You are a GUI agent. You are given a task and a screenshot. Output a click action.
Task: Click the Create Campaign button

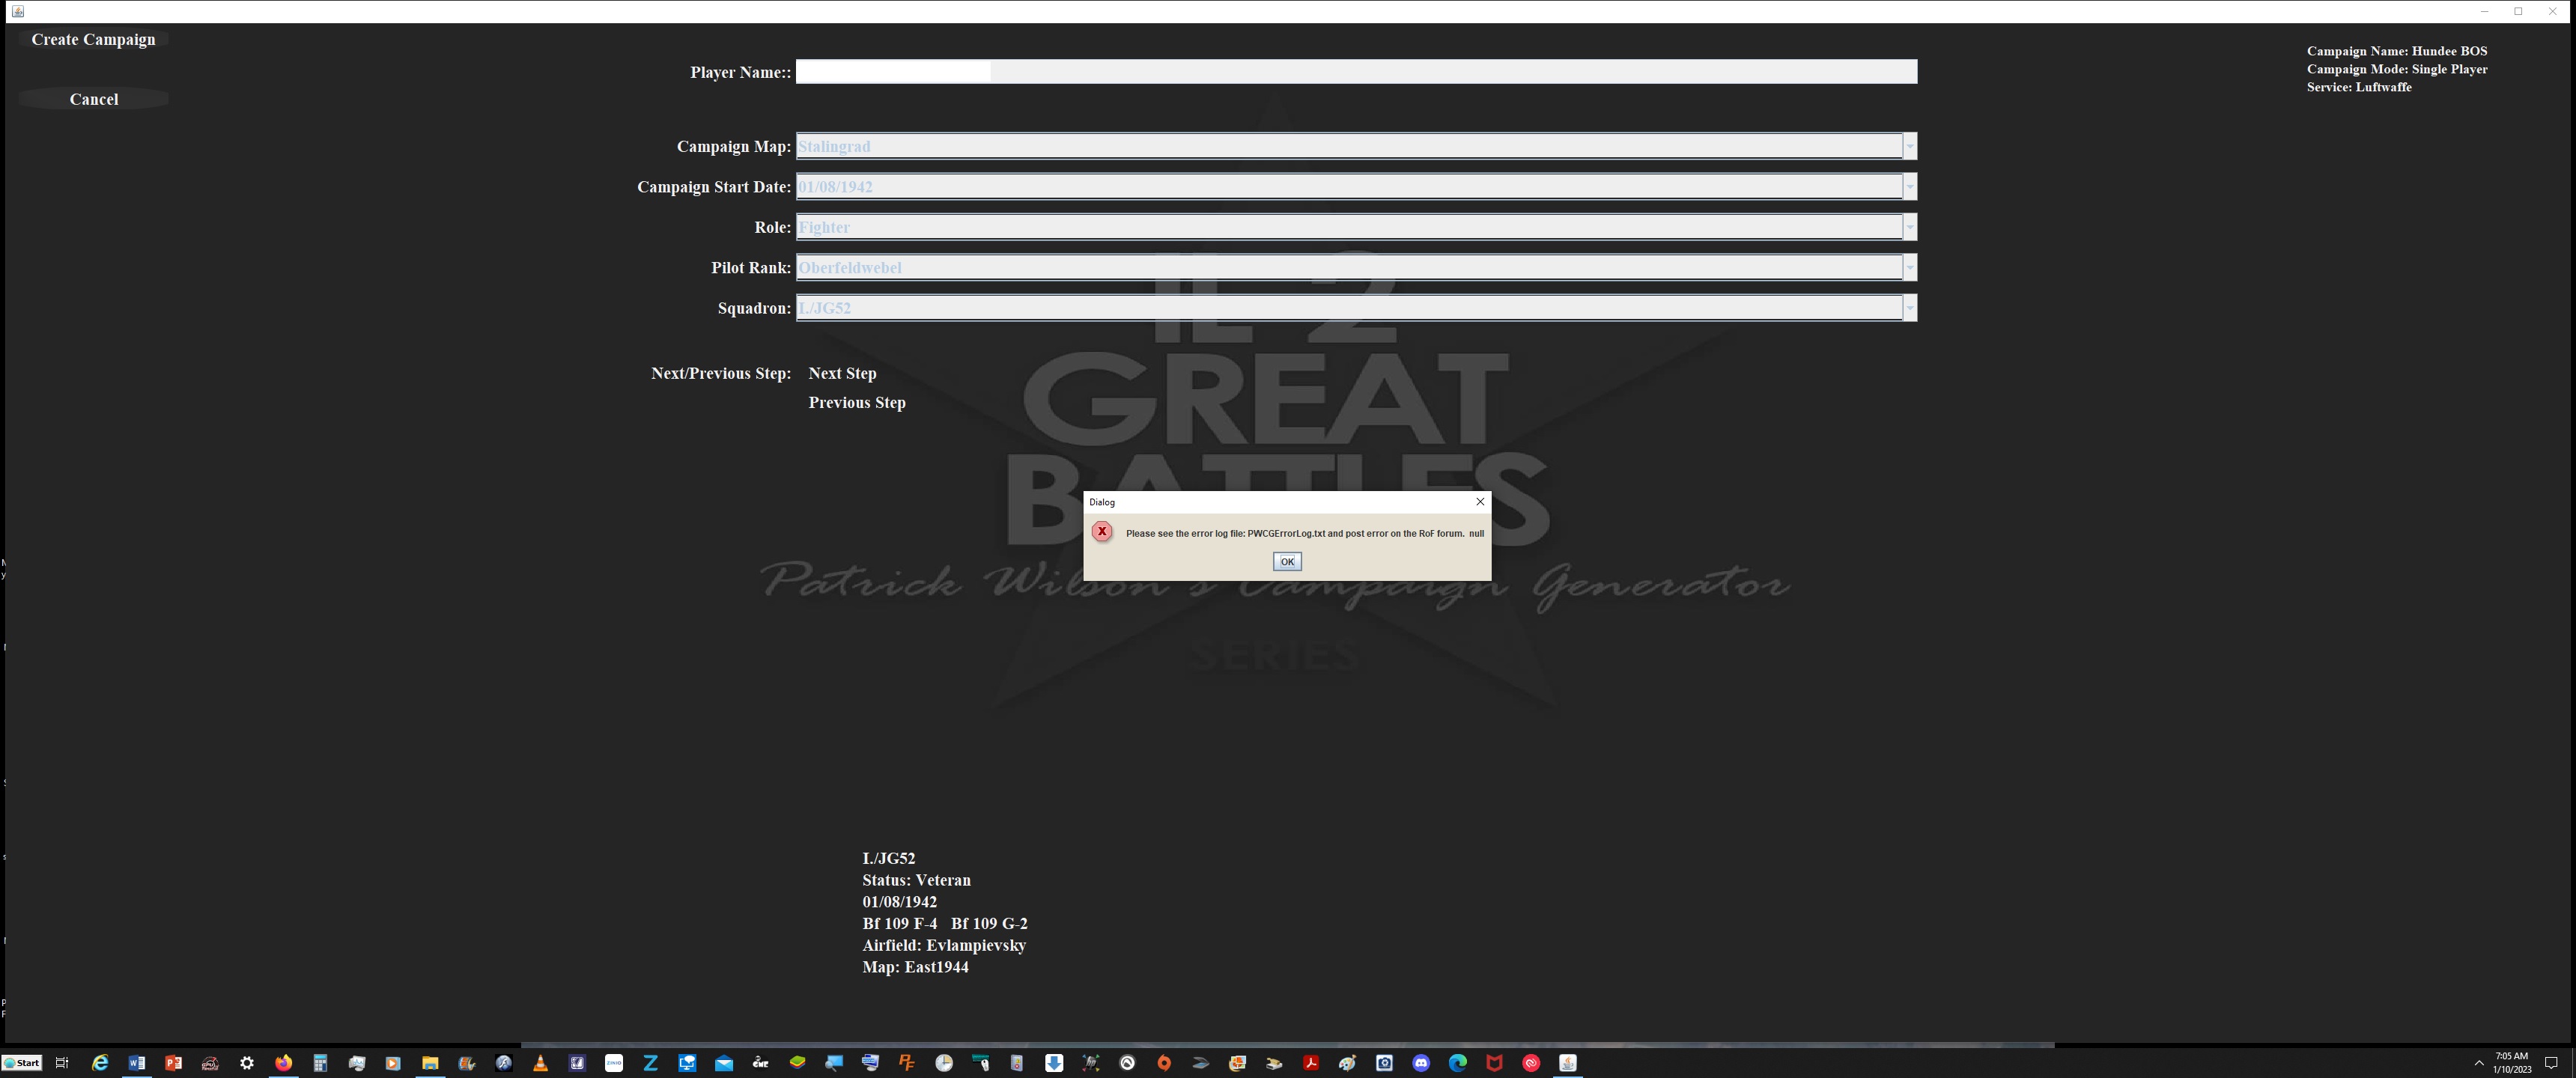(x=93, y=40)
